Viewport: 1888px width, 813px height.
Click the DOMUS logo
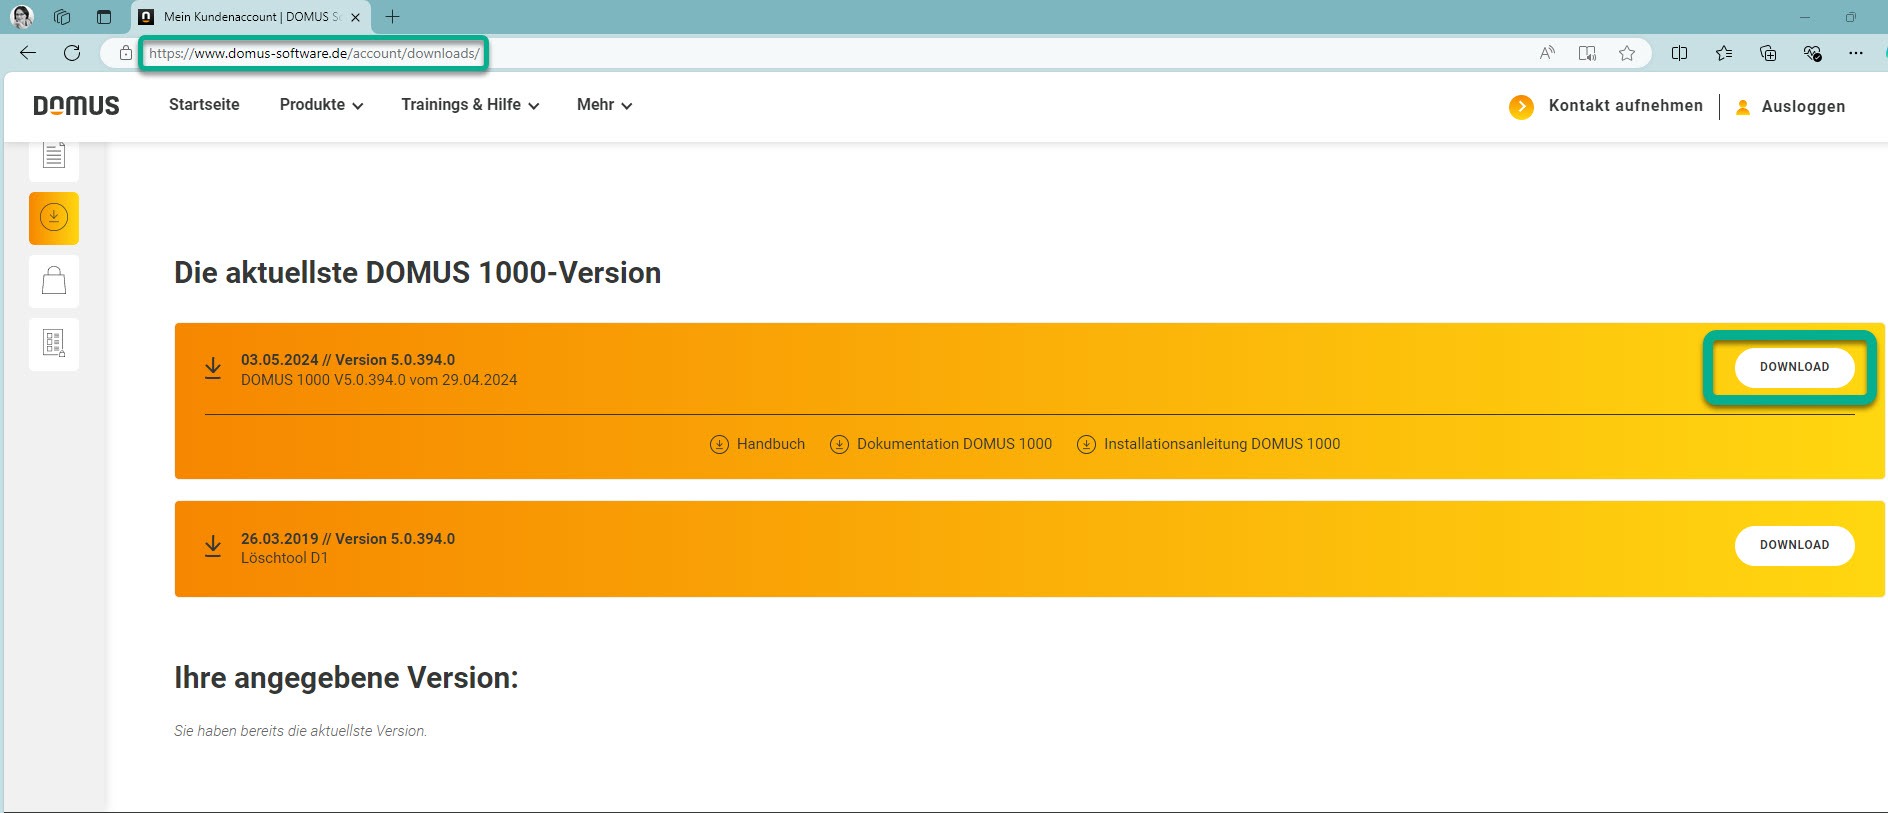(76, 106)
